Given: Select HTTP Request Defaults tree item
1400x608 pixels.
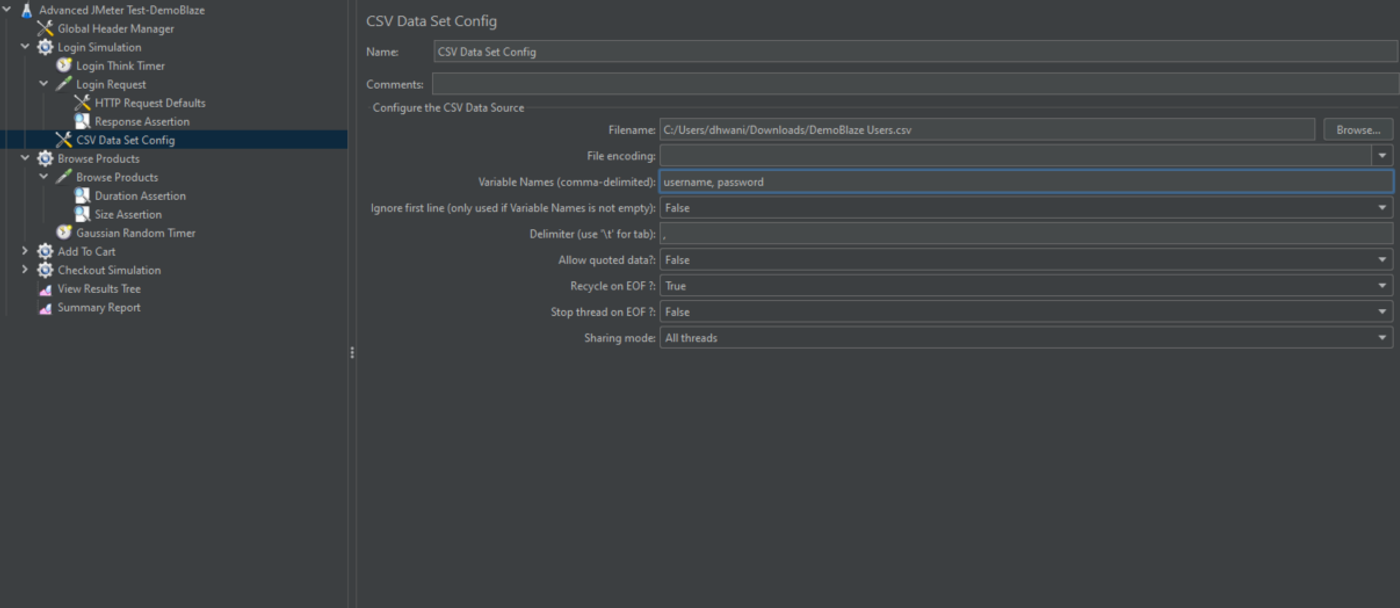Looking at the screenshot, I should click(150, 103).
